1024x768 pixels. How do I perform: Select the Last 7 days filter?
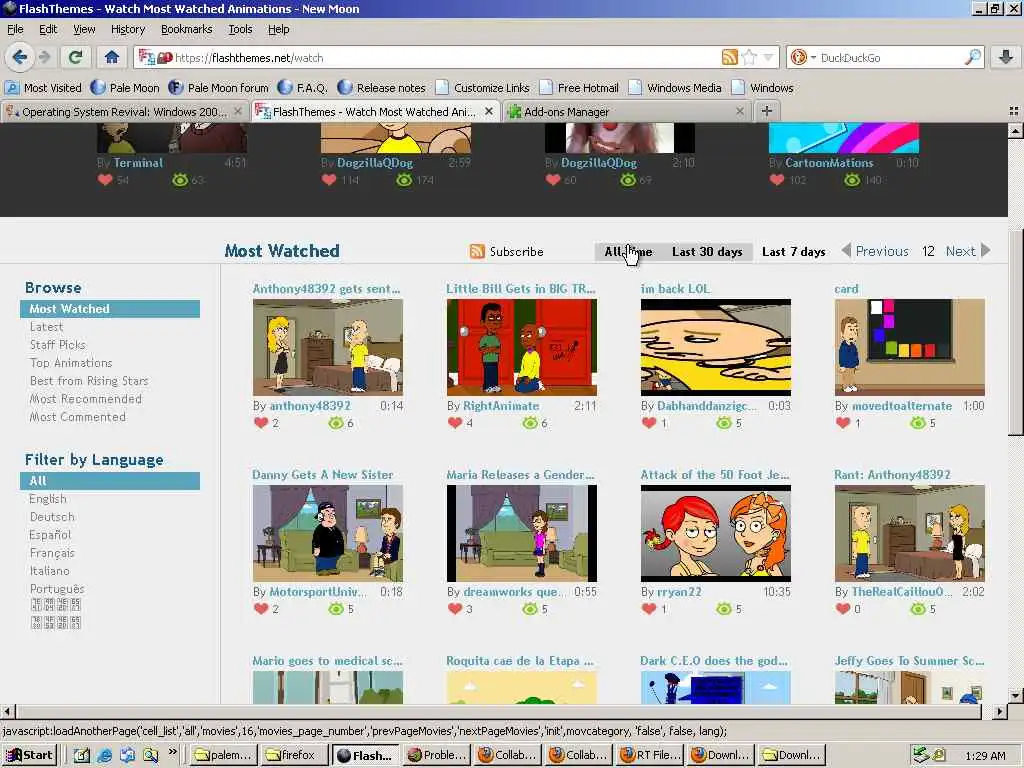click(x=793, y=251)
